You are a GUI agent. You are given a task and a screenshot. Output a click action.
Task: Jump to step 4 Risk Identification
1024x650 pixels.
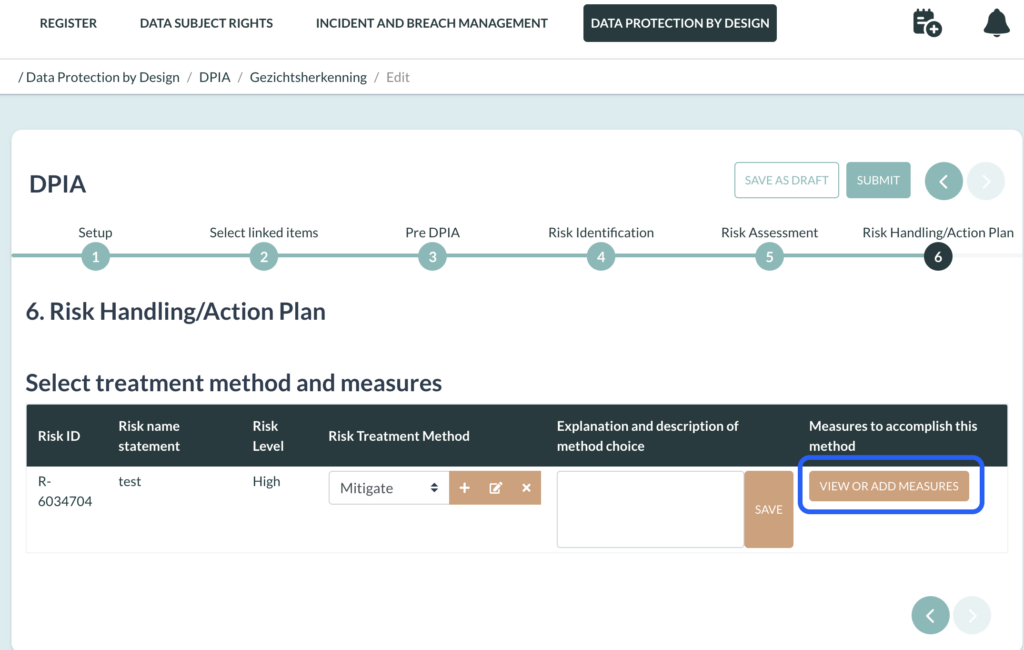pos(601,257)
